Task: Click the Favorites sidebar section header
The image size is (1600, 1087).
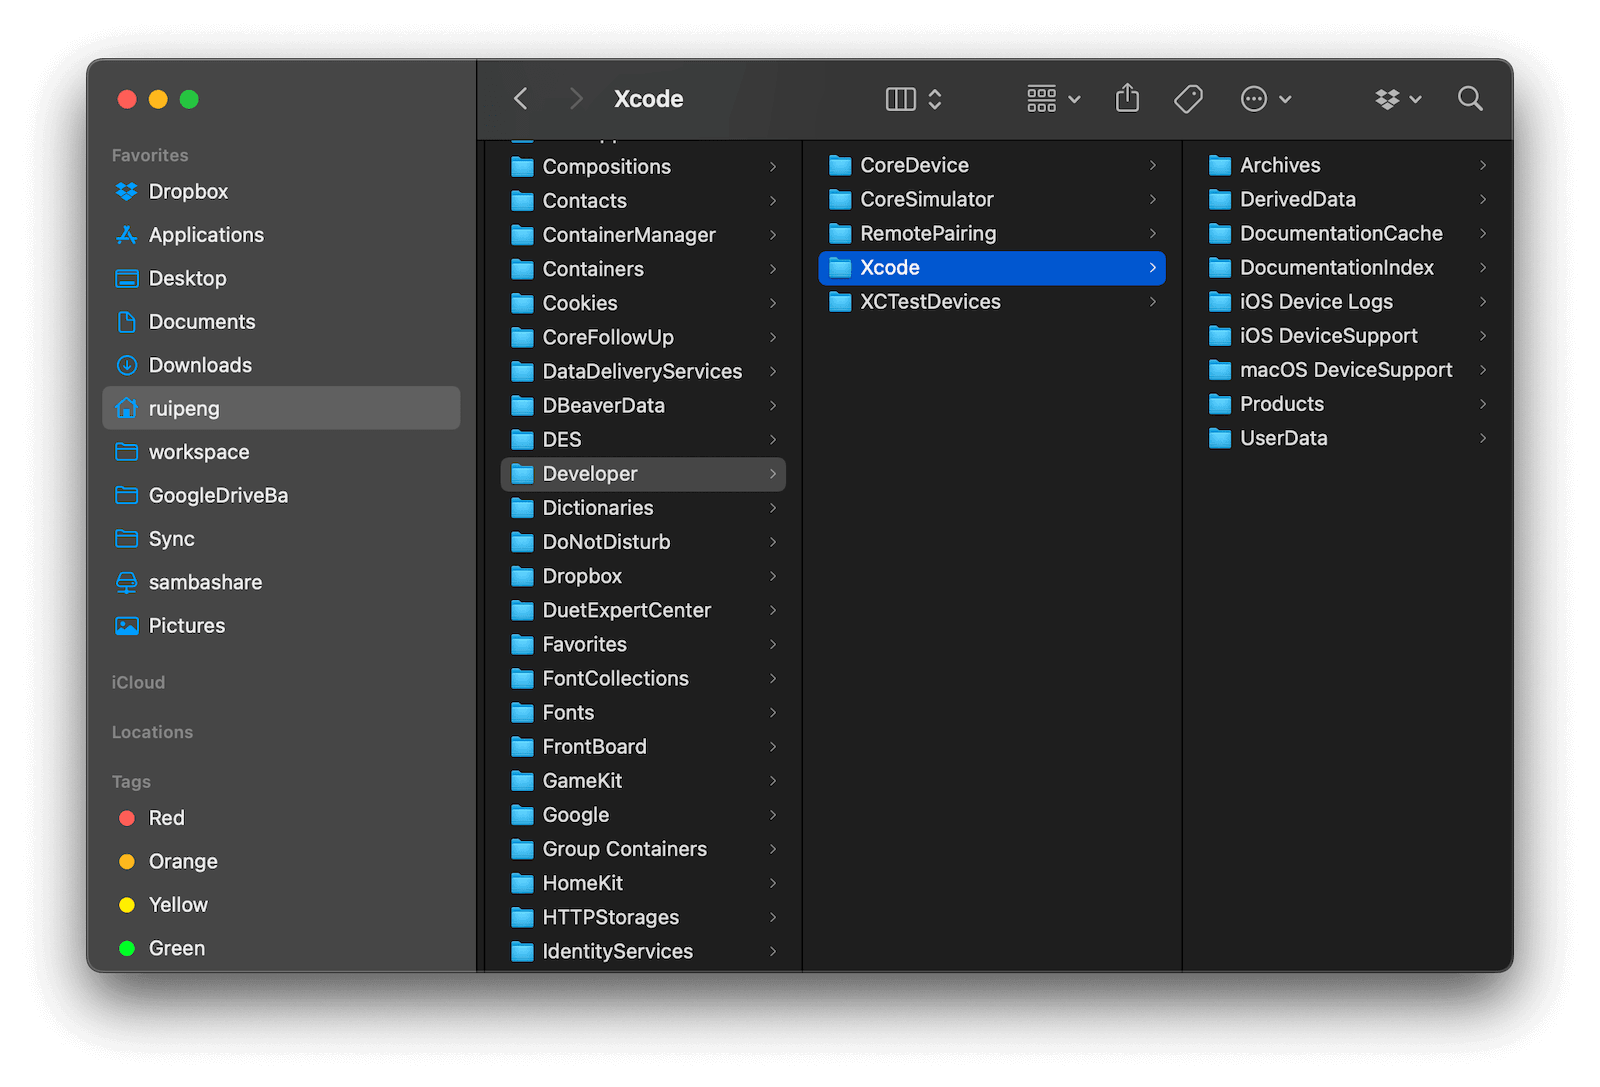Action: (x=150, y=155)
